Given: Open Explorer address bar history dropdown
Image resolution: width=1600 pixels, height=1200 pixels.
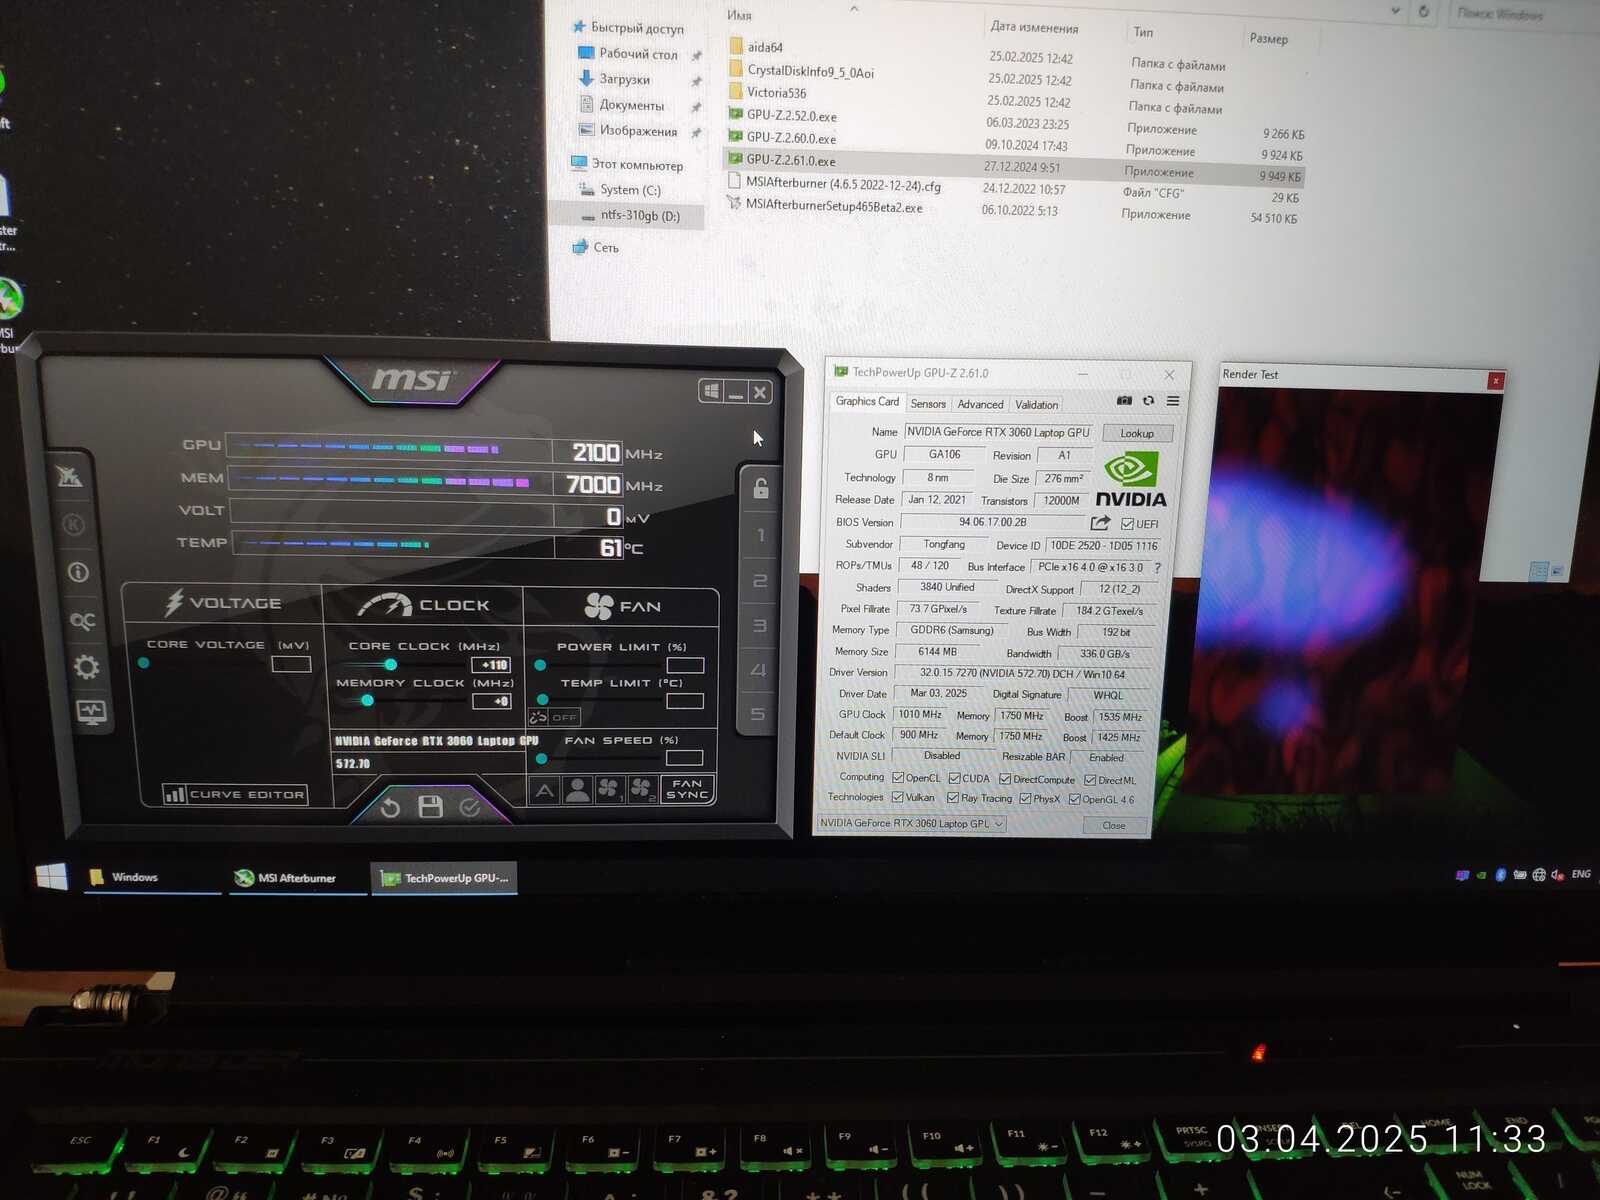Looking at the screenshot, I should tap(1396, 11).
